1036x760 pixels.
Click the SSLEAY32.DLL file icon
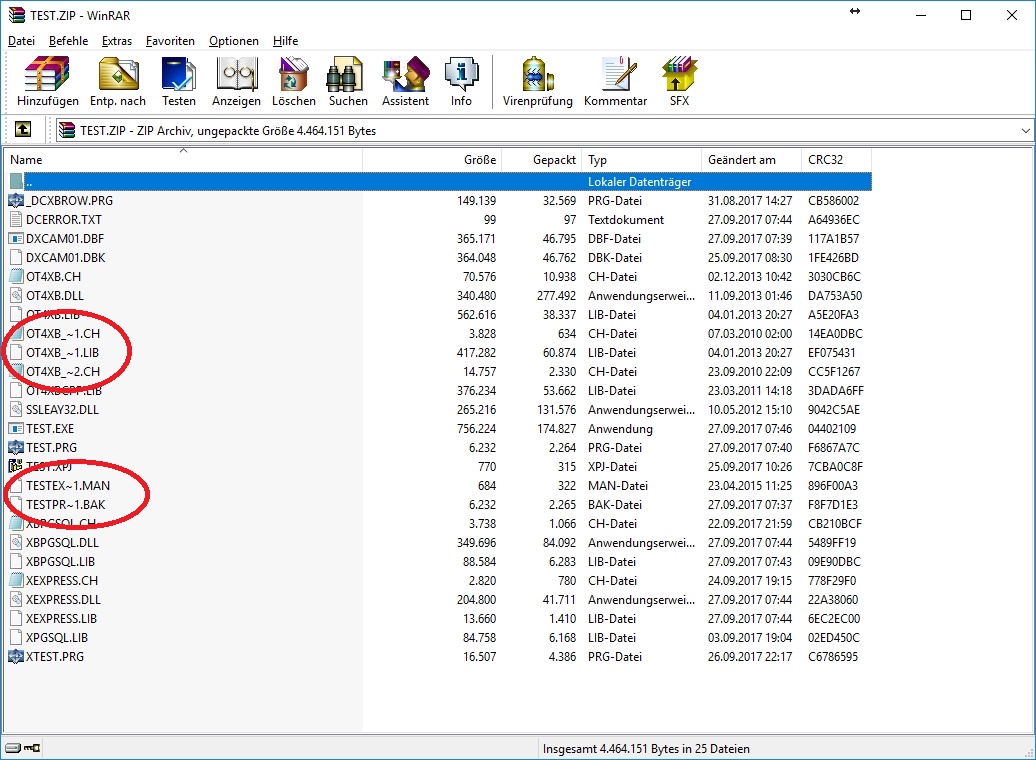click(x=16, y=410)
